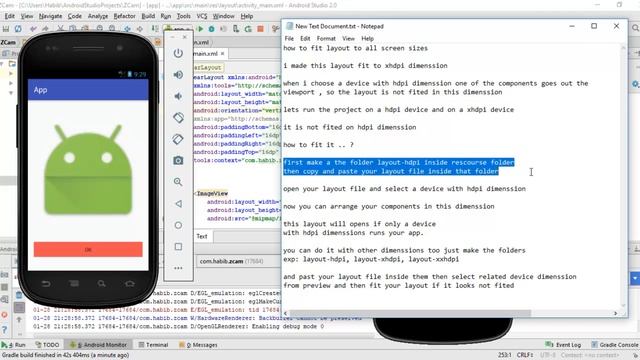Take emulator screenshot with camera icon

[x=178, y=160]
